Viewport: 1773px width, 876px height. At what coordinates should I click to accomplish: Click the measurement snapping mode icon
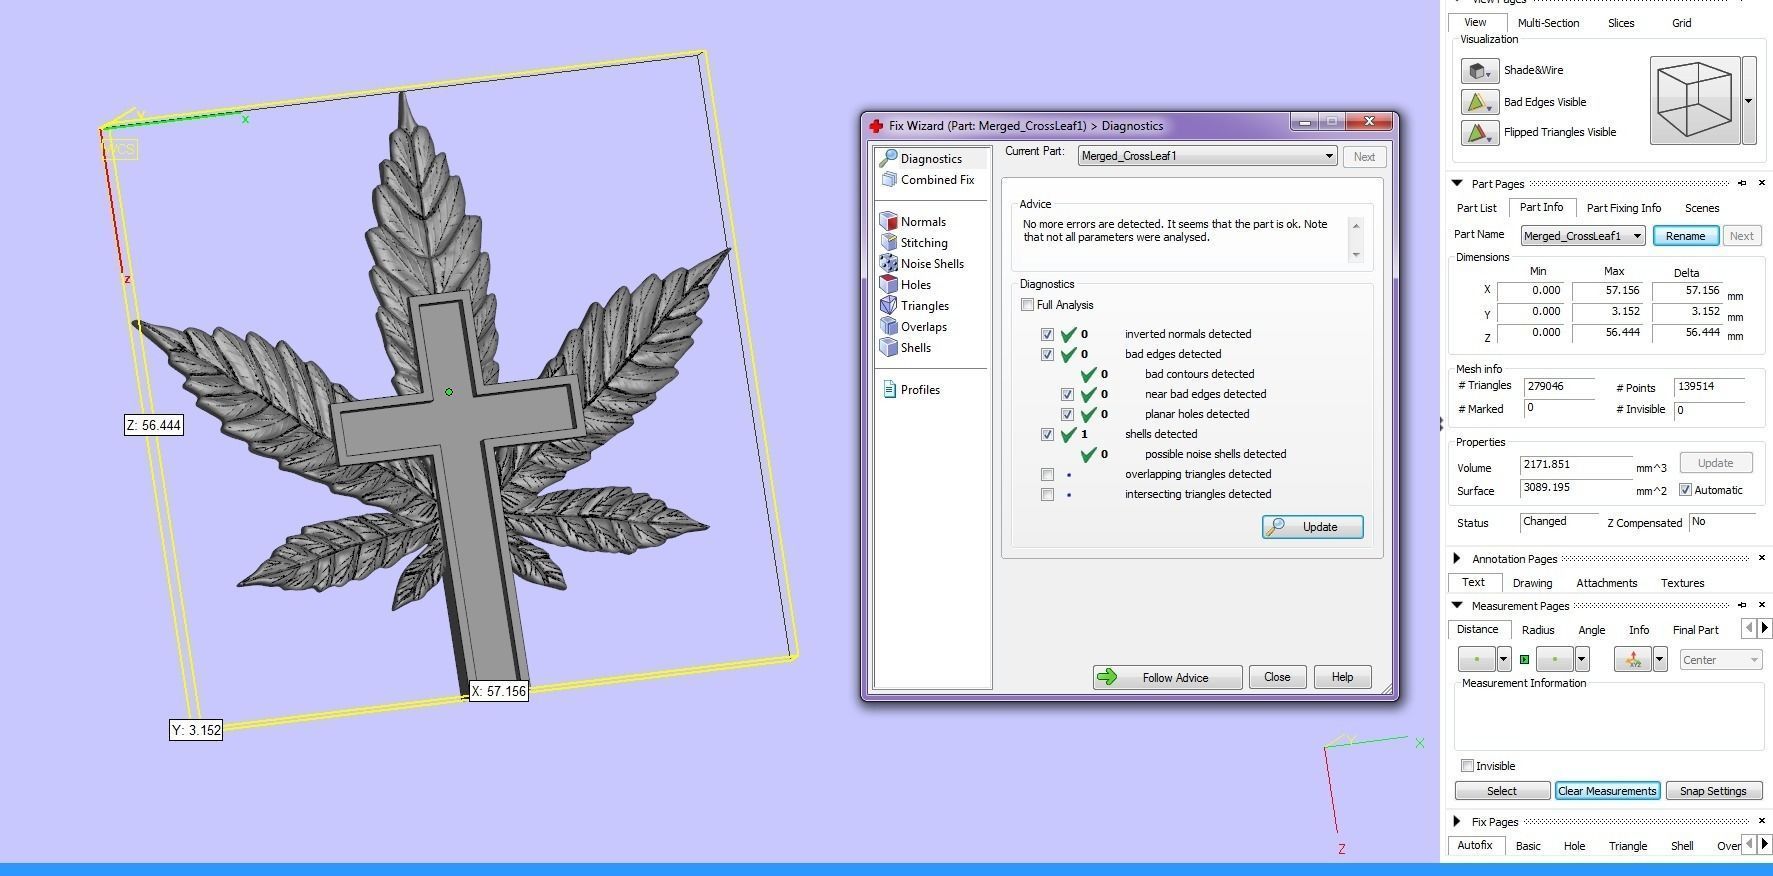[x=1633, y=659]
